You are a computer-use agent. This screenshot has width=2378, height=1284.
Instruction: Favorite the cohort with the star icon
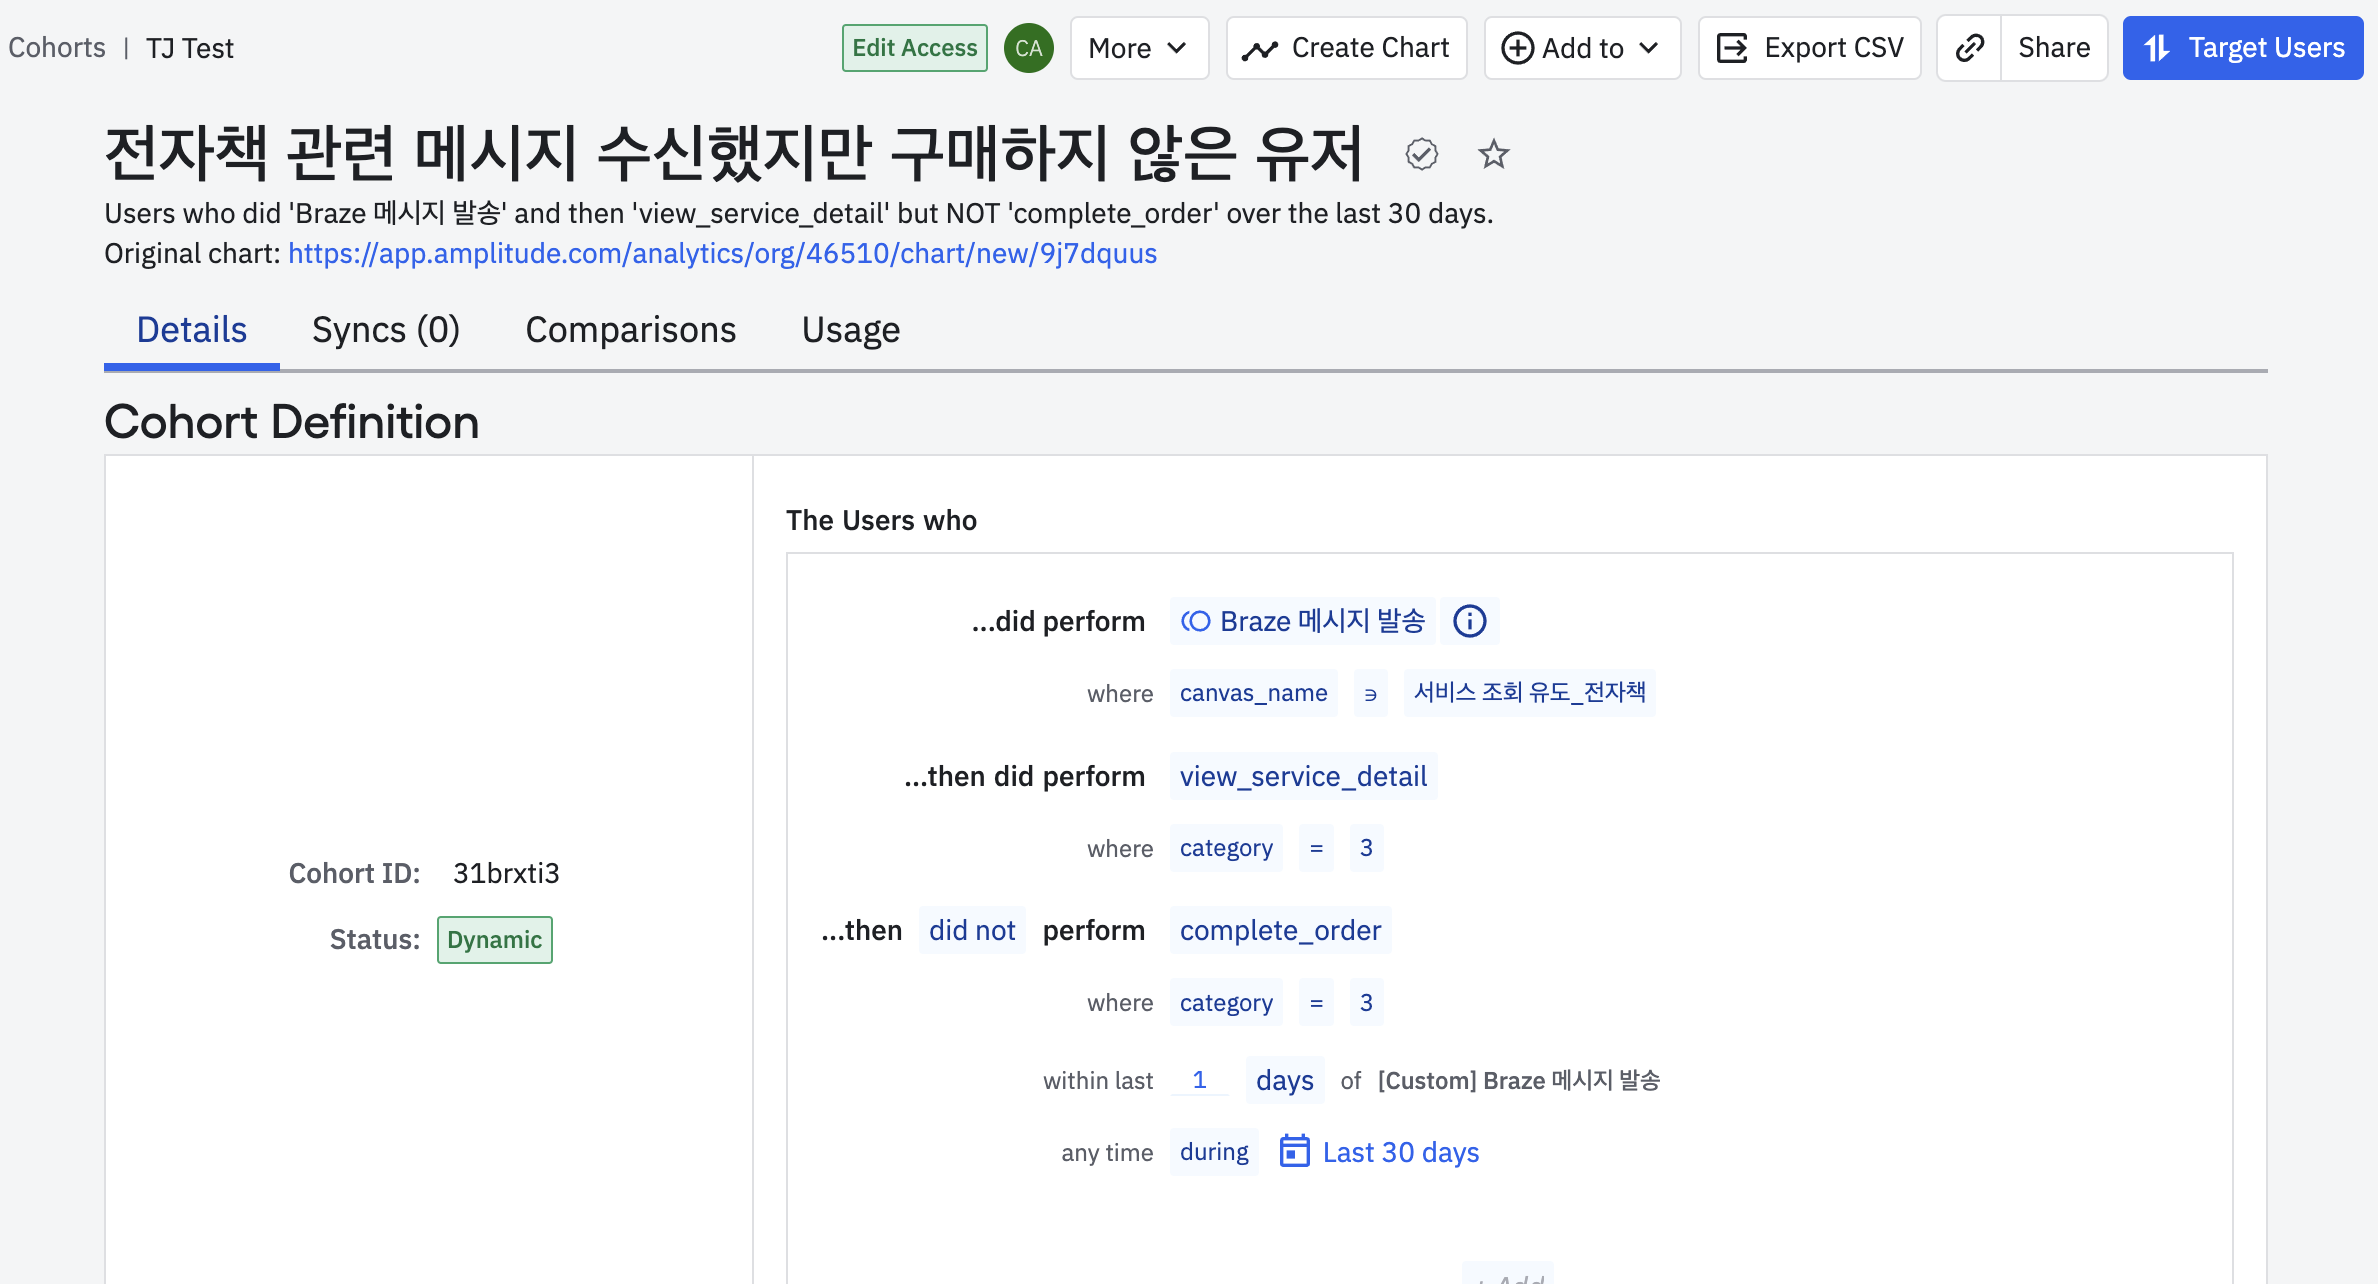tap(1493, 154)
